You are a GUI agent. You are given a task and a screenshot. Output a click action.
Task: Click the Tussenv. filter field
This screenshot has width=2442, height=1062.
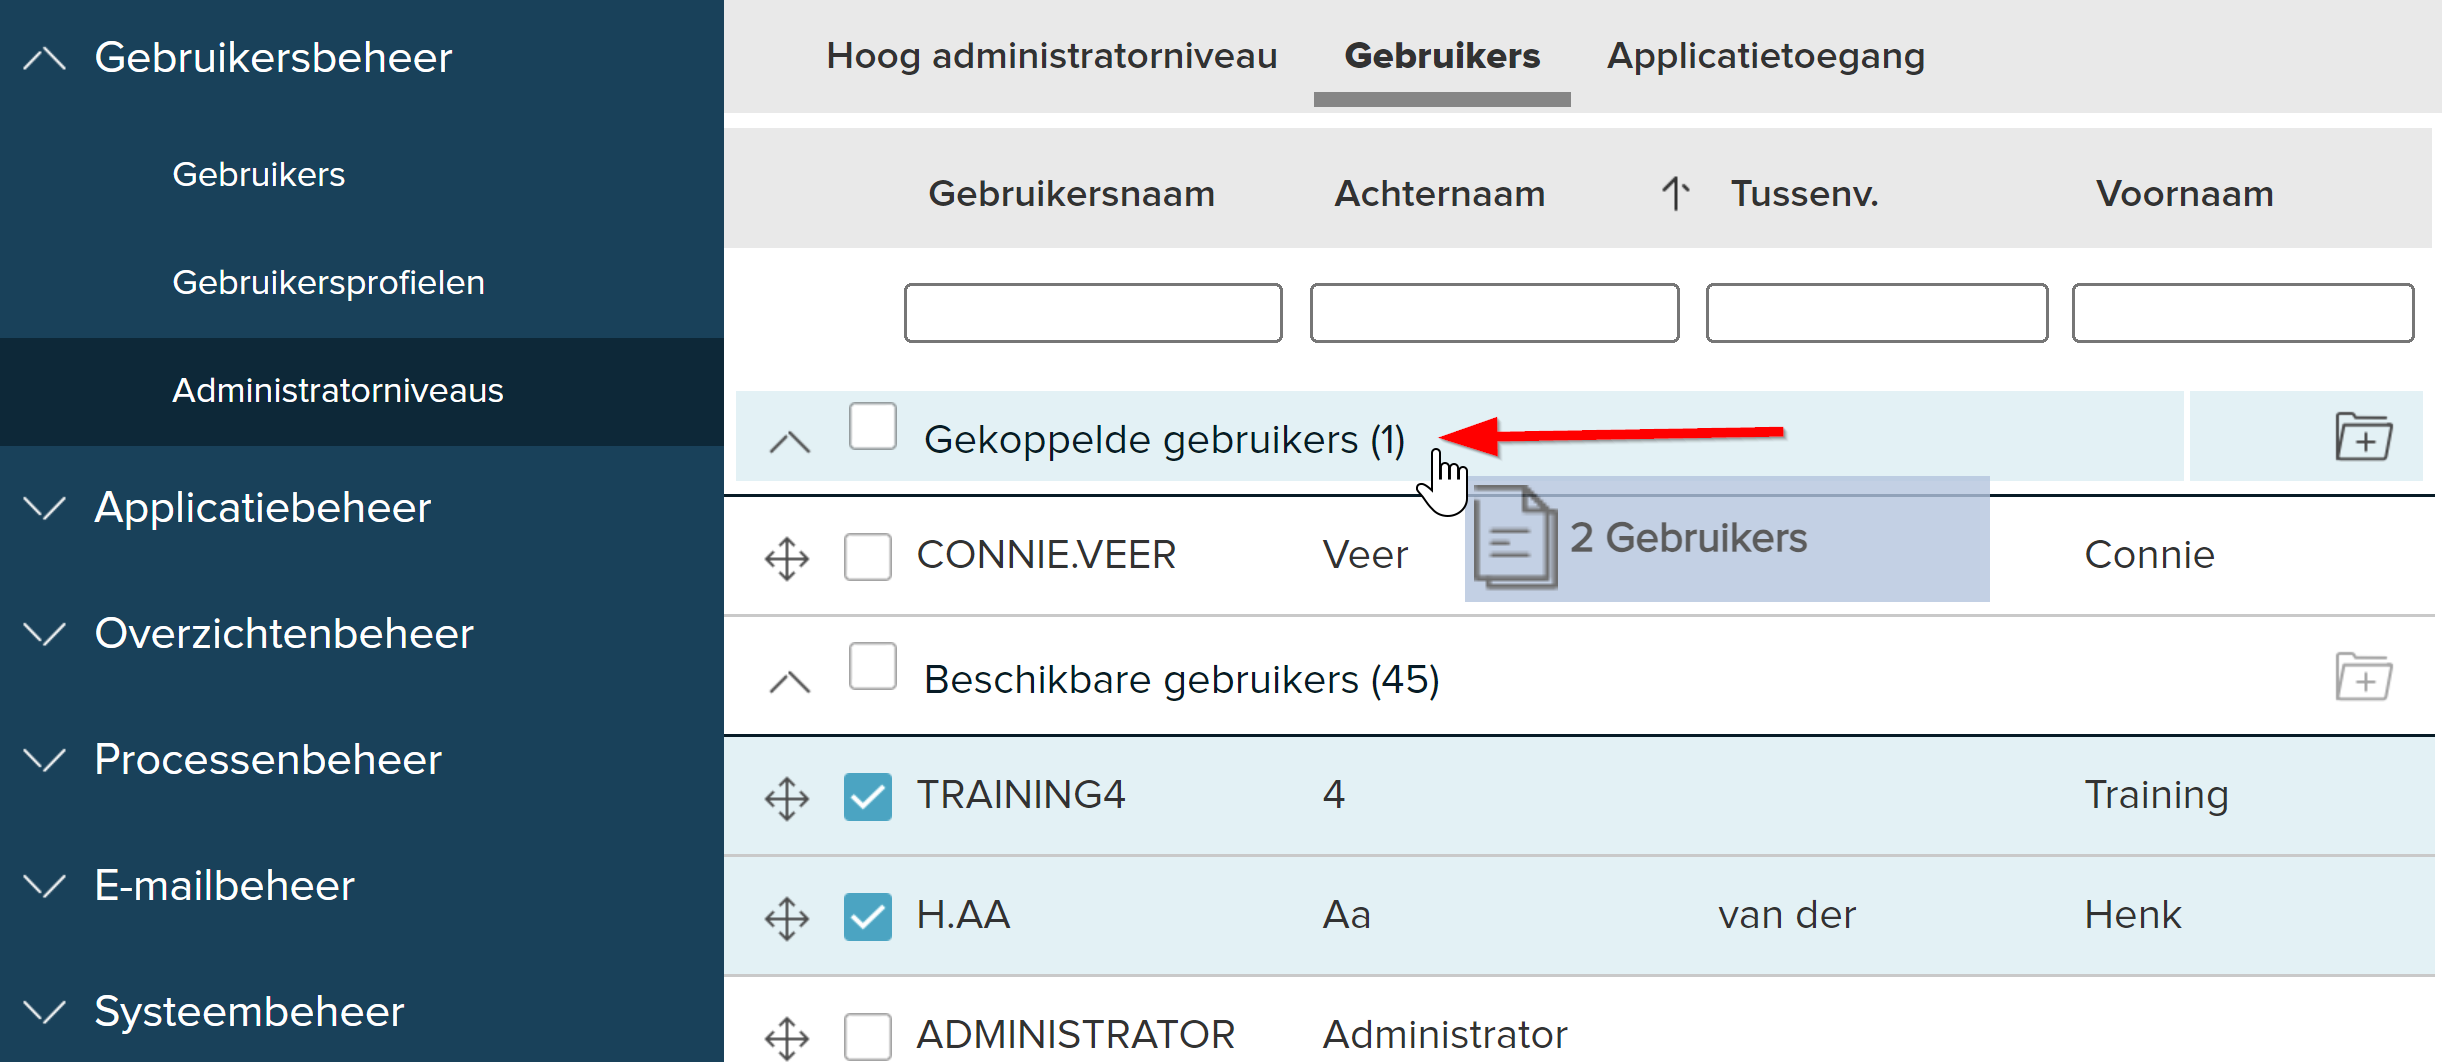pyautogui.click(x=1877, y=313)
